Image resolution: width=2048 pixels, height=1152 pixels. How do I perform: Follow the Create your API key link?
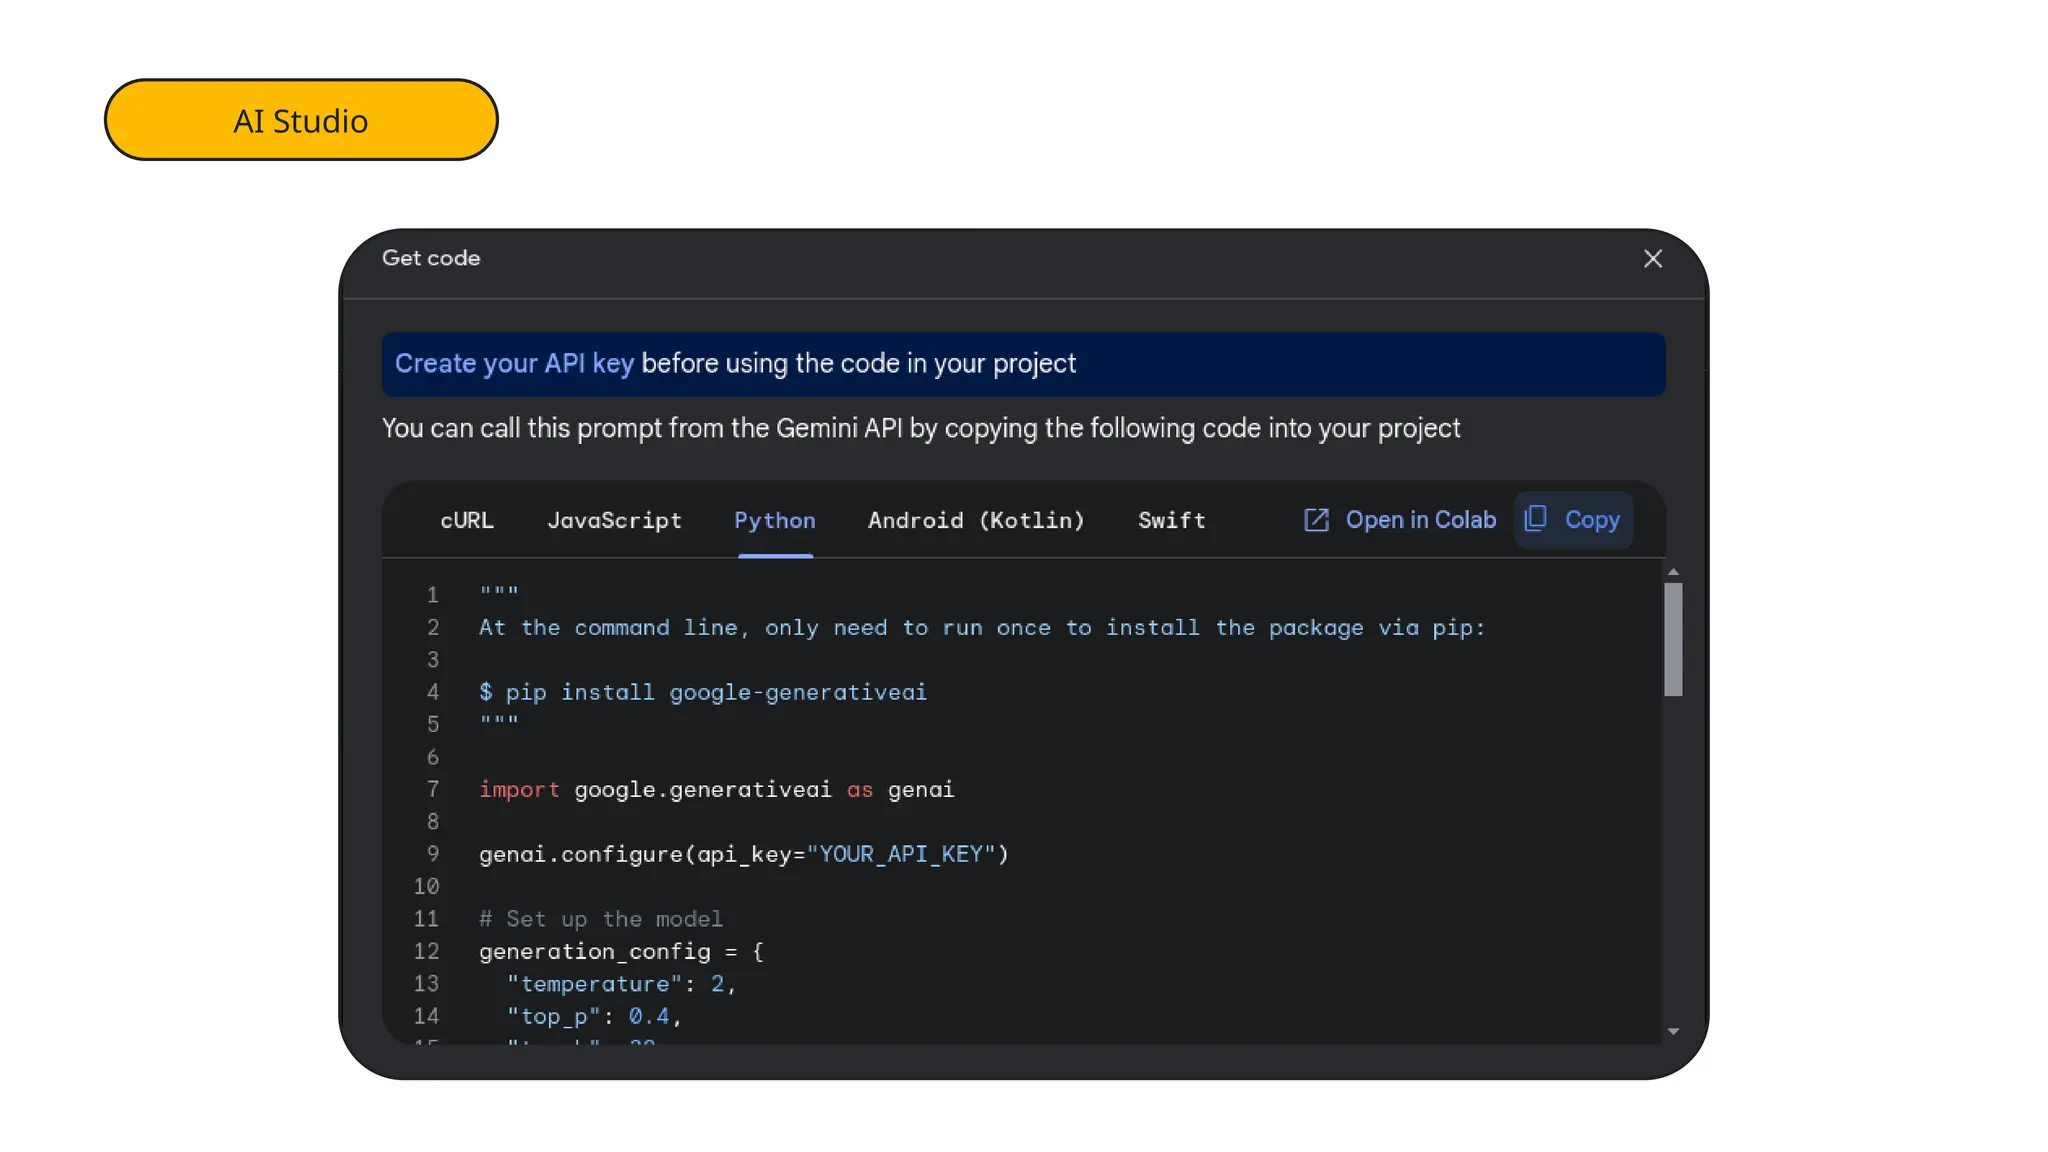tap(514, 363)
